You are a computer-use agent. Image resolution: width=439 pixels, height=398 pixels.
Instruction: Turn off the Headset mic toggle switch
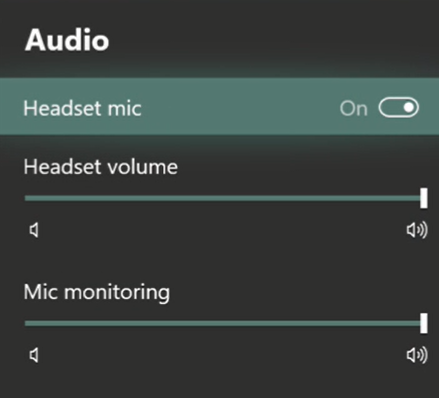[398, 108]
